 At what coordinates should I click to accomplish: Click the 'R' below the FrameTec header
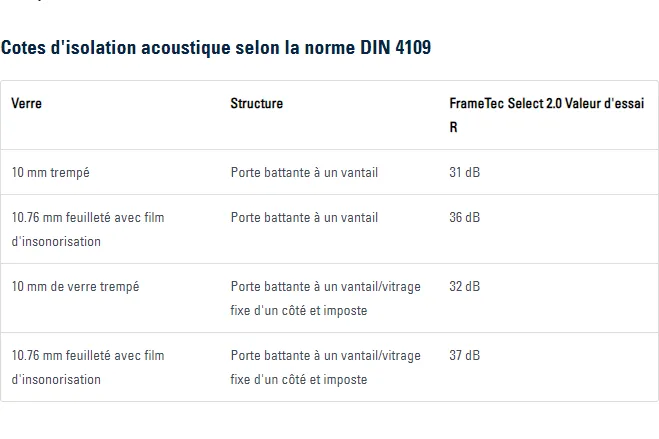[x=454, y=128]
